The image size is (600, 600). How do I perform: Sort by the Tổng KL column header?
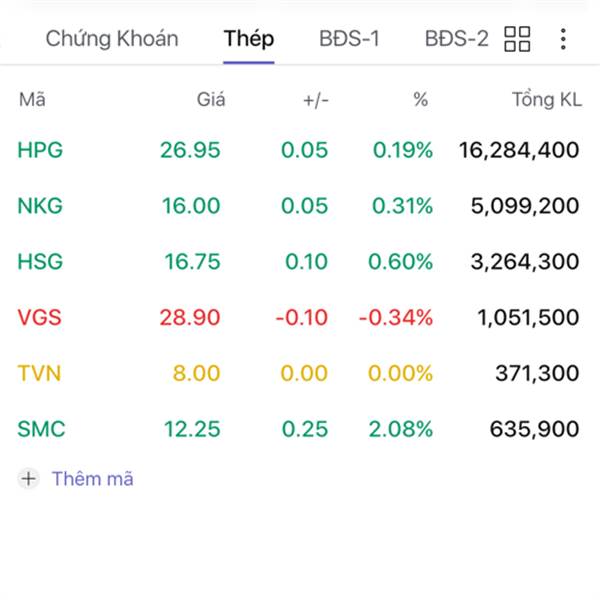[x=545, y=99]
